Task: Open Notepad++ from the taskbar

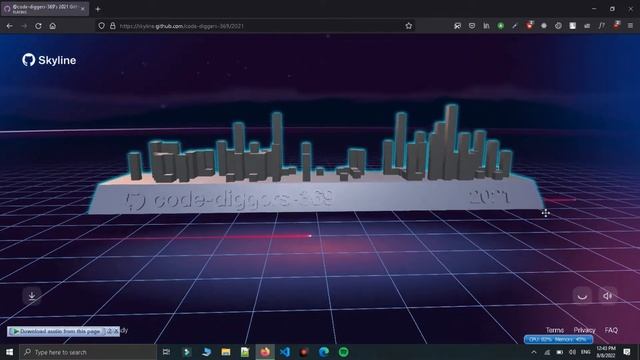Action: (x=245, y=352)
